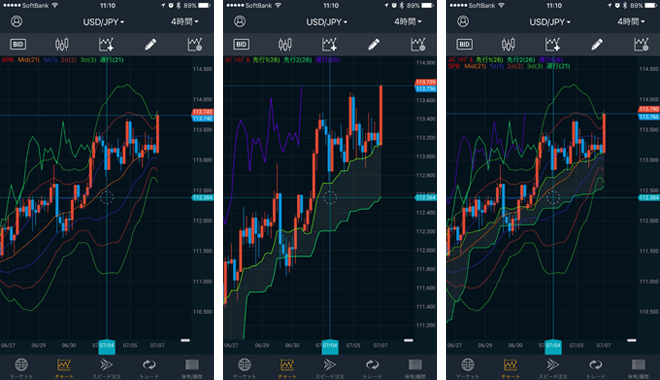Open 4時間 timeframe dropdown in middle screenshot
This screenshot has height=380, width=660.
click(x=408, y=21)
